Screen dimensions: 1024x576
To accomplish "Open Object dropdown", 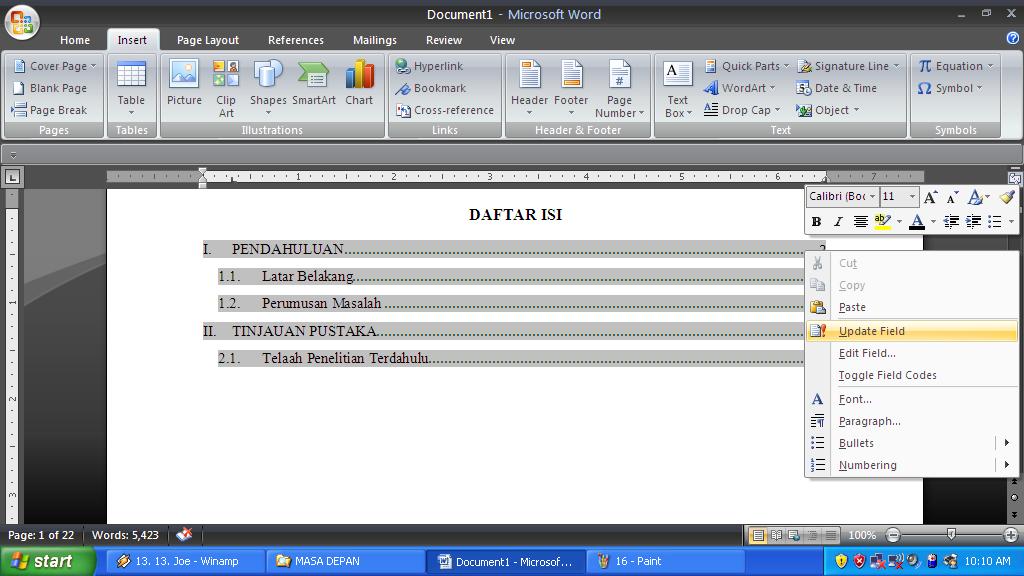I will tap(827, 110).
